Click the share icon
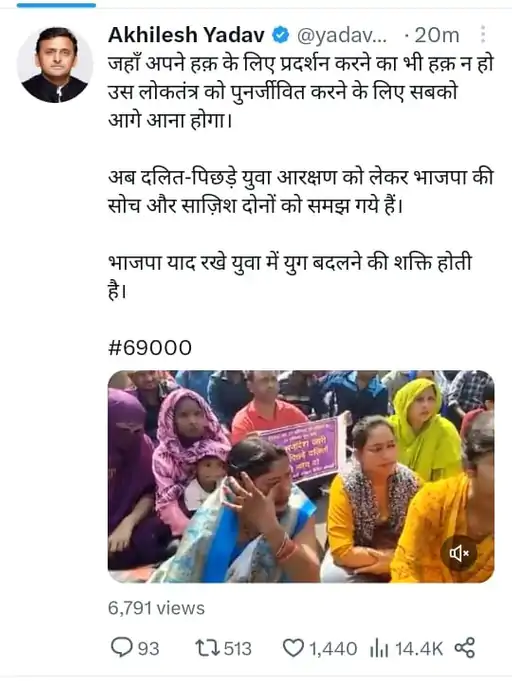Image resolution: width=512 pixels, height=683 pixels. coord(465,648)
